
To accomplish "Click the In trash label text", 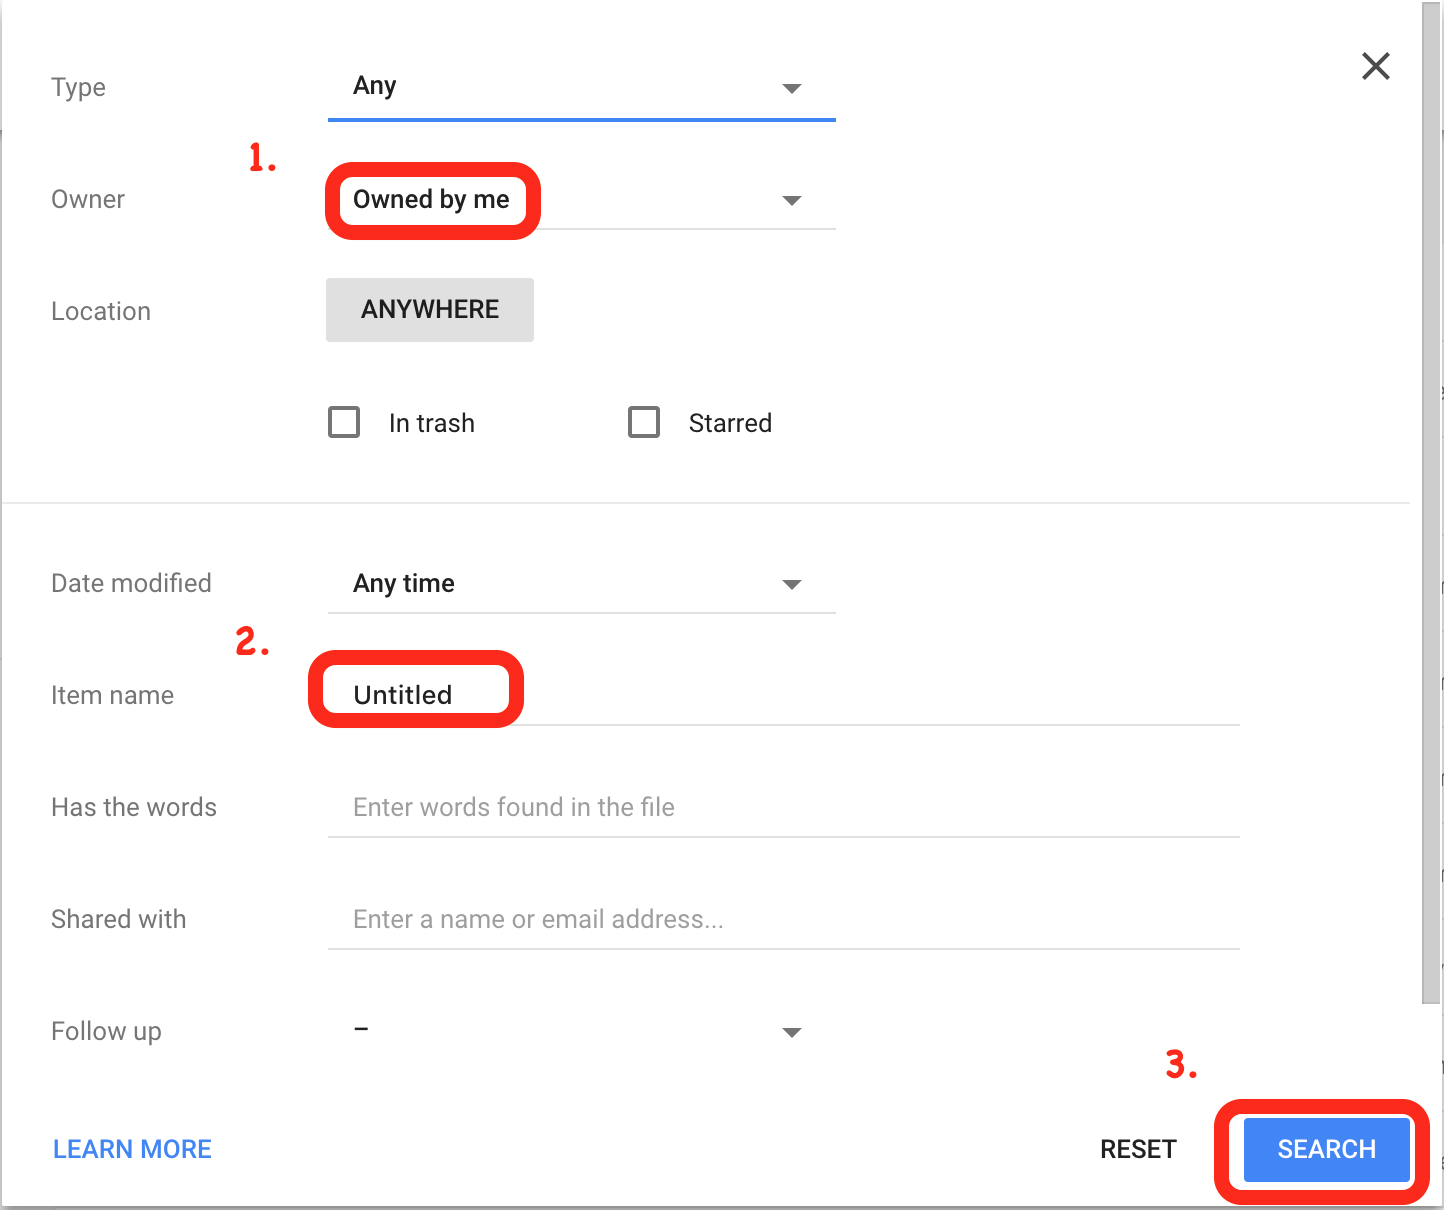I will 432,423.
